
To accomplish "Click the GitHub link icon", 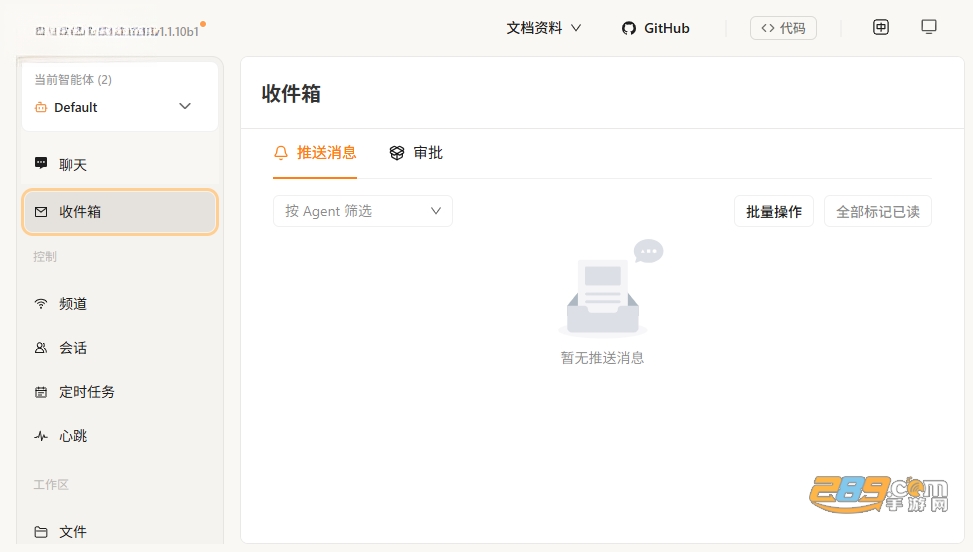I will click(x=629, y=29).
